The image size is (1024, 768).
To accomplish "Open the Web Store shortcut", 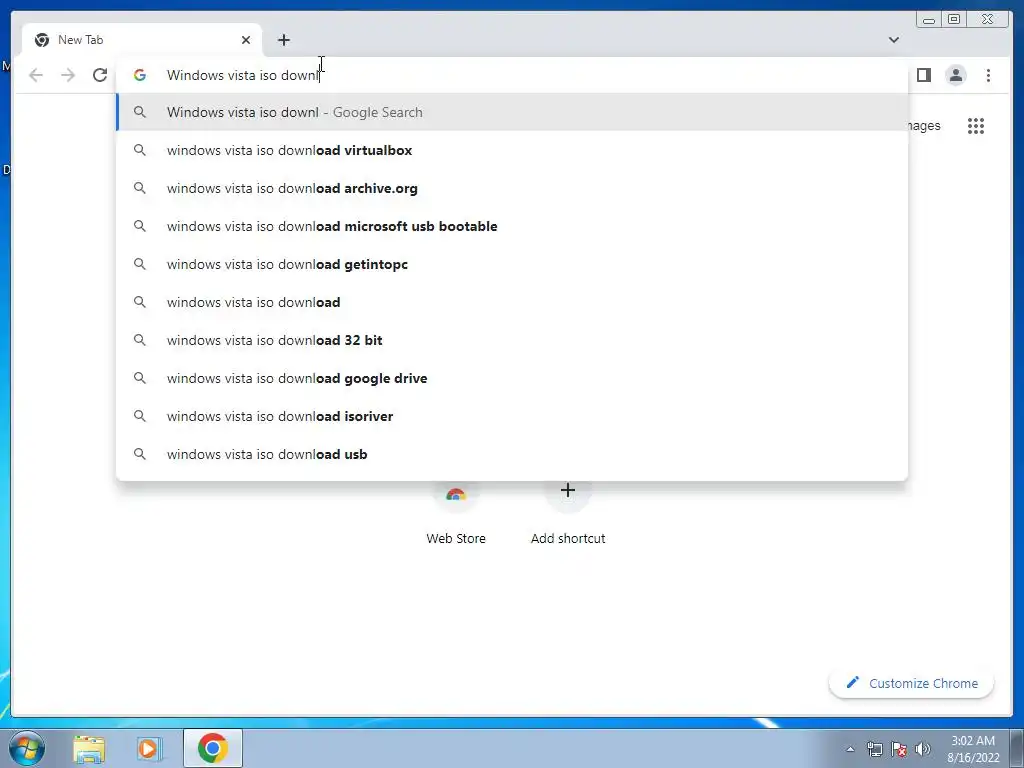I will coord(456,516).
